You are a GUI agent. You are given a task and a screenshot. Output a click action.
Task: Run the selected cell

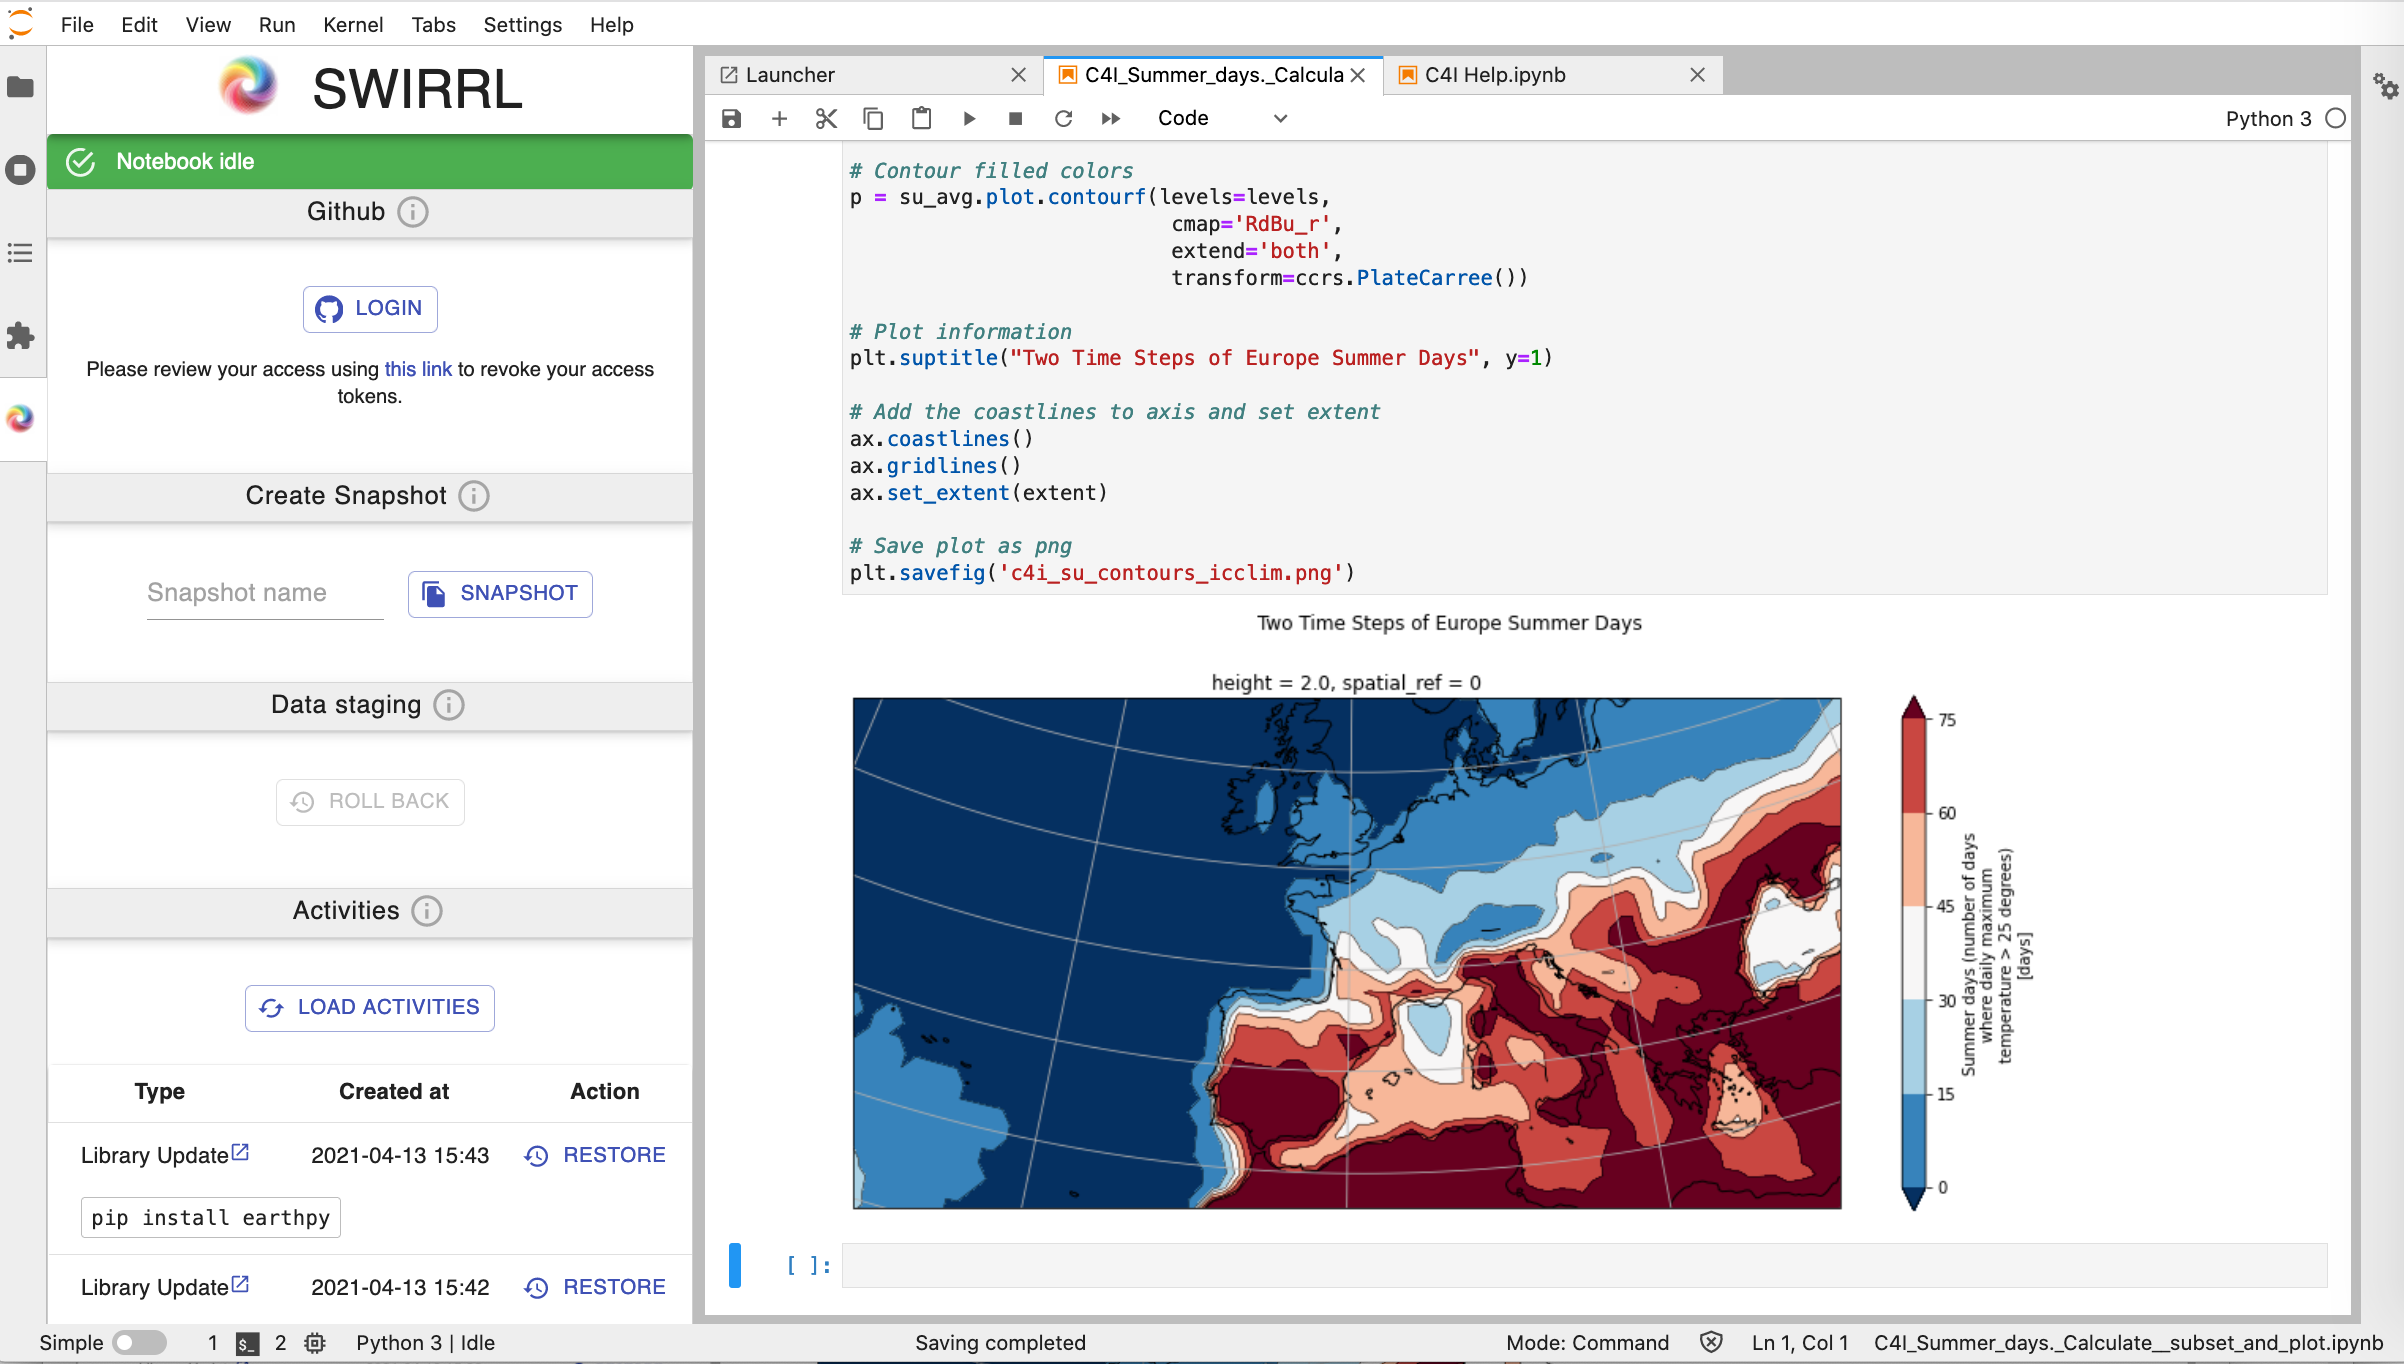(x=968, y=119)
